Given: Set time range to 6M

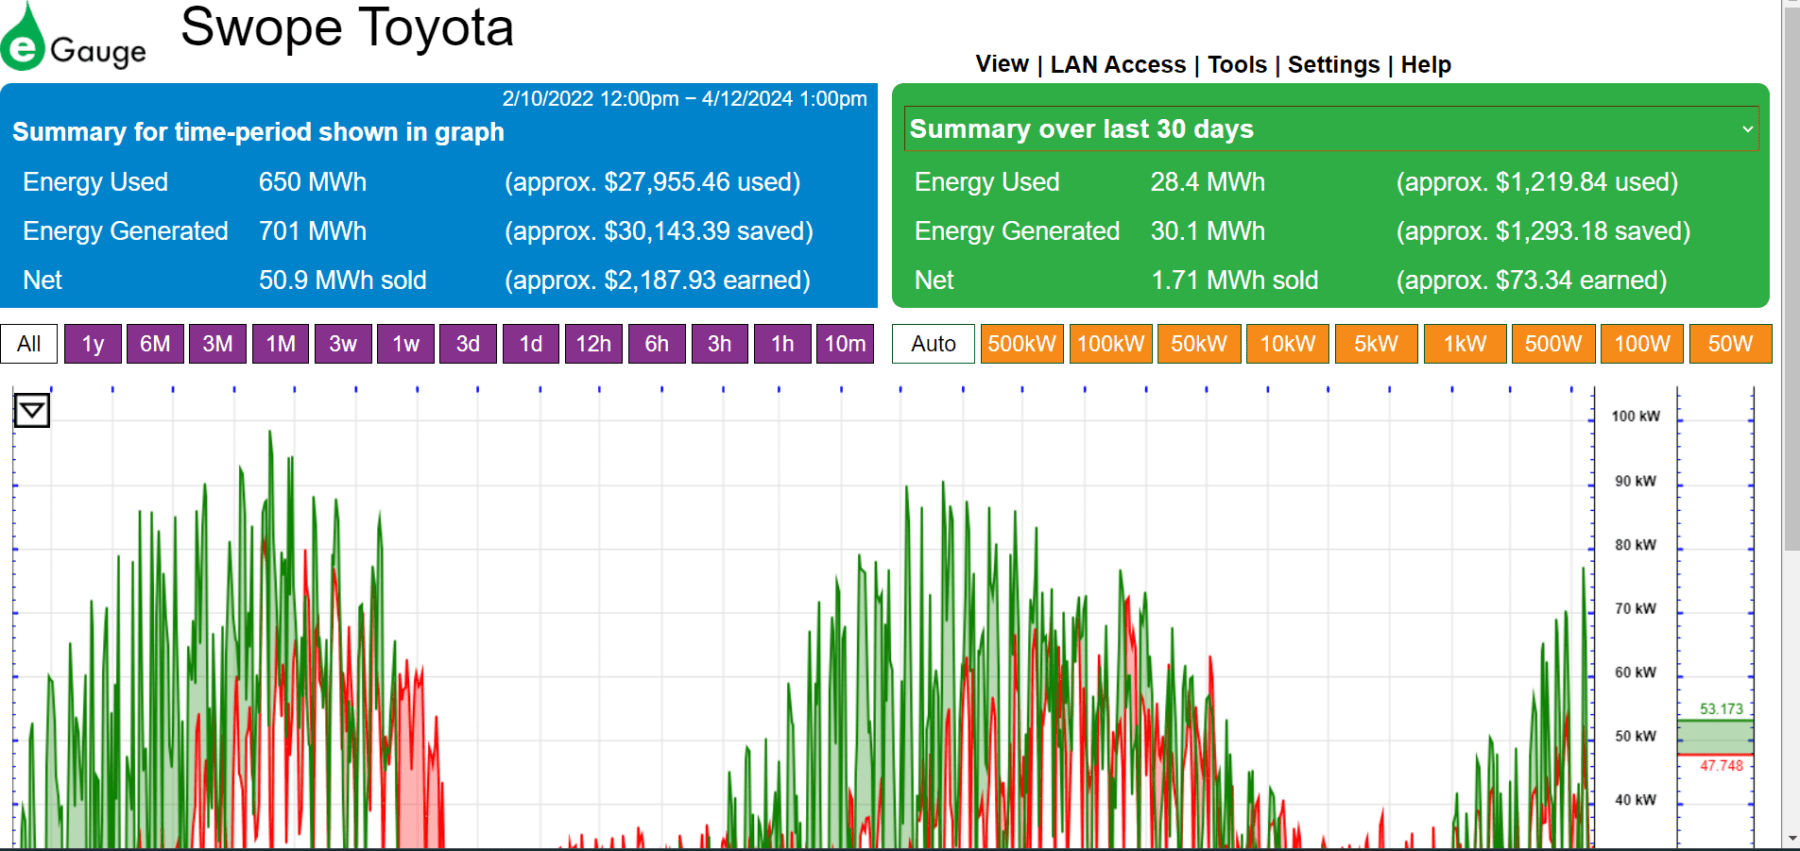Looking at the screenshot, I should click(x=155, y=344).
